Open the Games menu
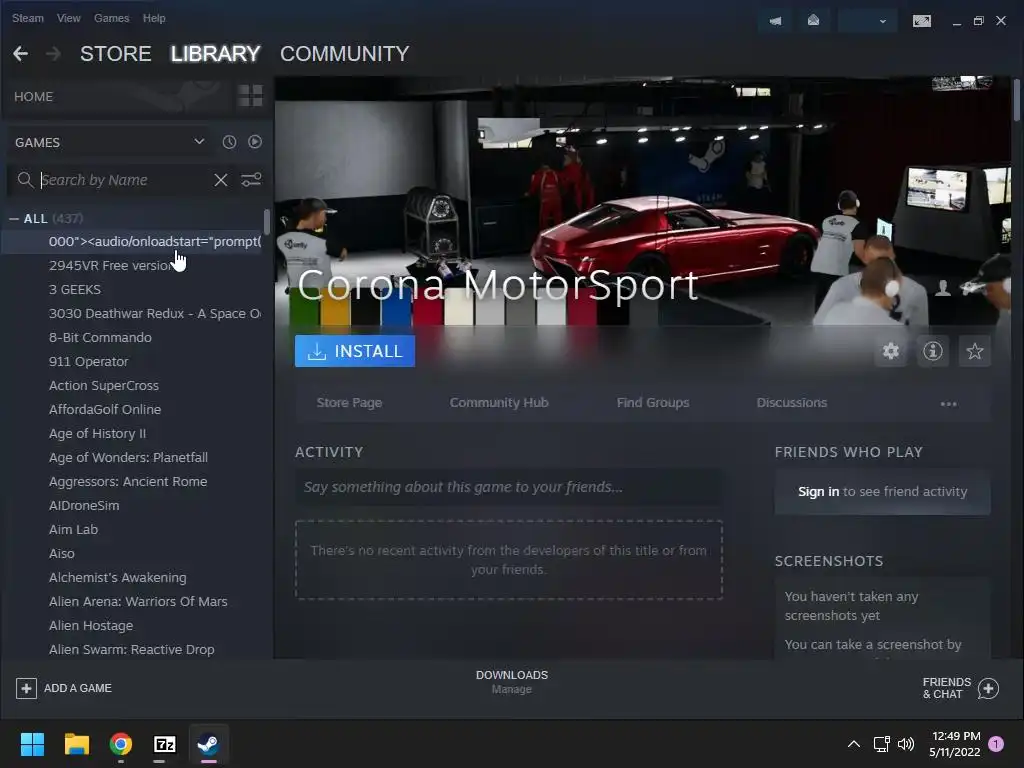1024x768 pixels. click(112, 18)
